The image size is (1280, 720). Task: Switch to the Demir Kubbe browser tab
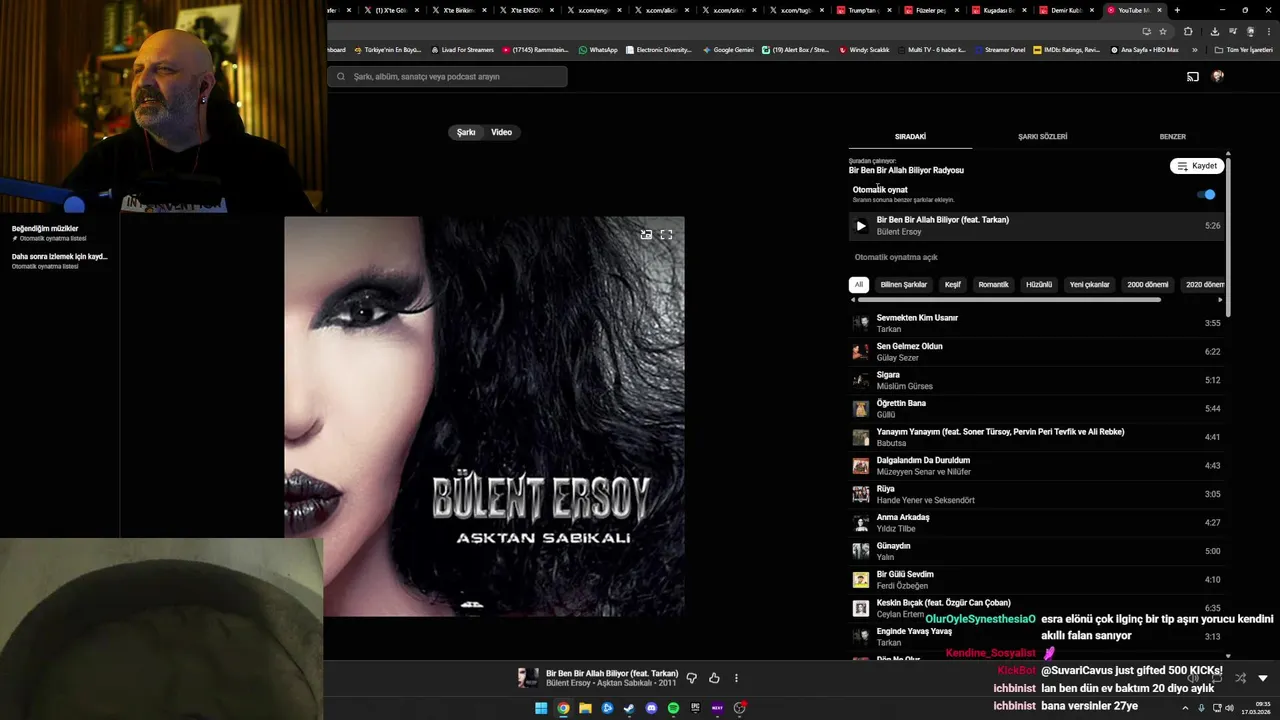pyautogui.click(x=1066, y=10)
